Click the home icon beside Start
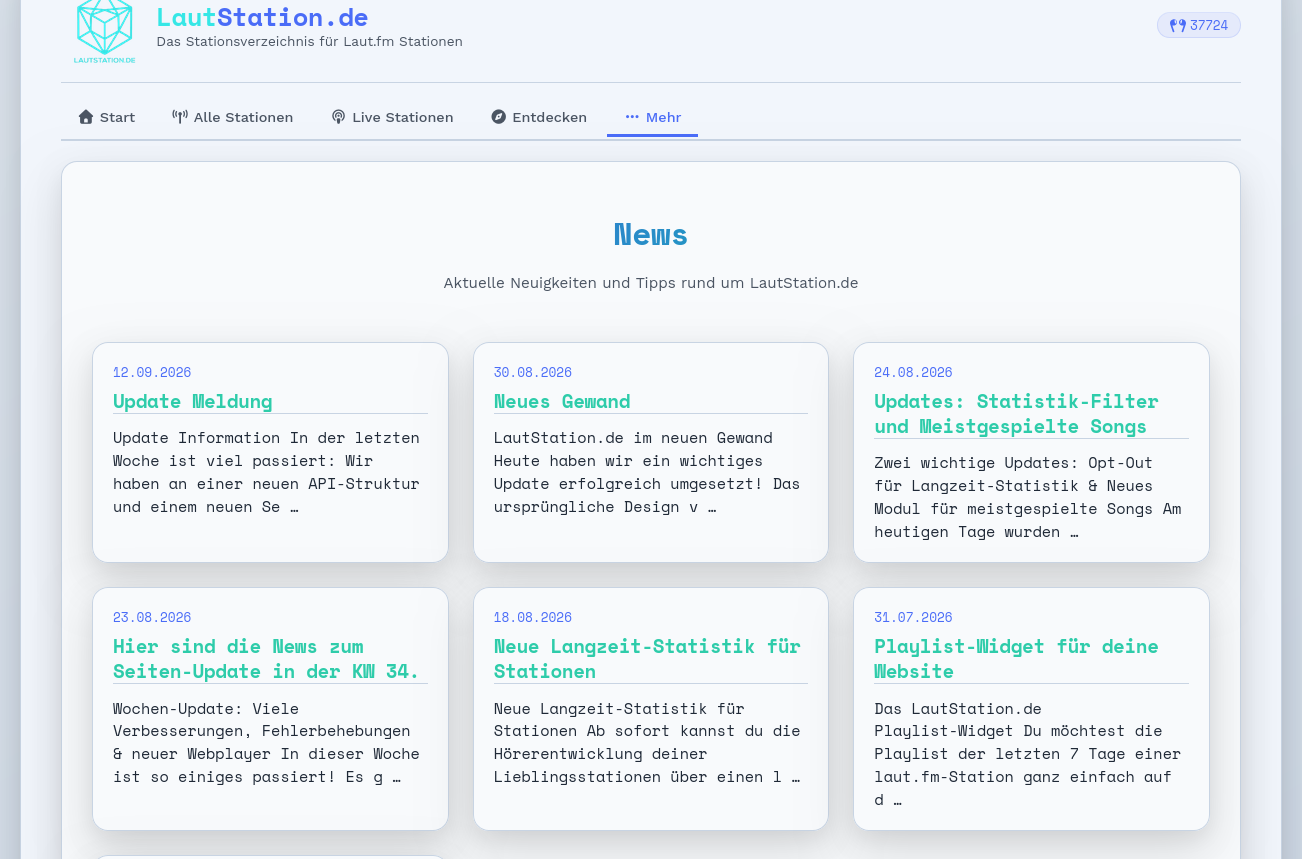Screen dimensions: 1302x859 (86, 117)
